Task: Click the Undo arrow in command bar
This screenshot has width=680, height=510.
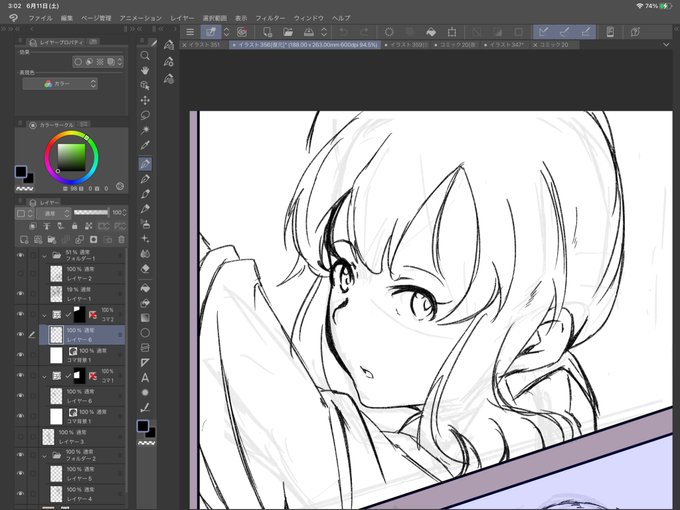Action: (343, 32)
